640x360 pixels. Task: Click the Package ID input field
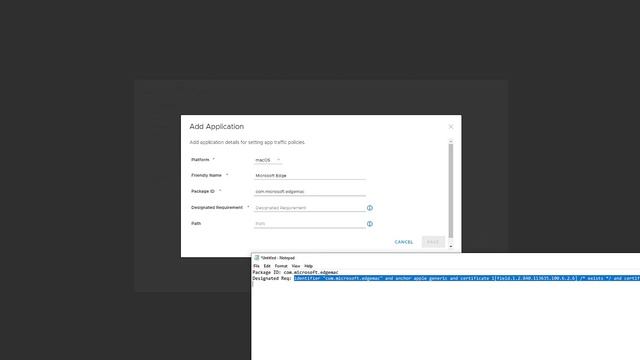click(309, 191)
